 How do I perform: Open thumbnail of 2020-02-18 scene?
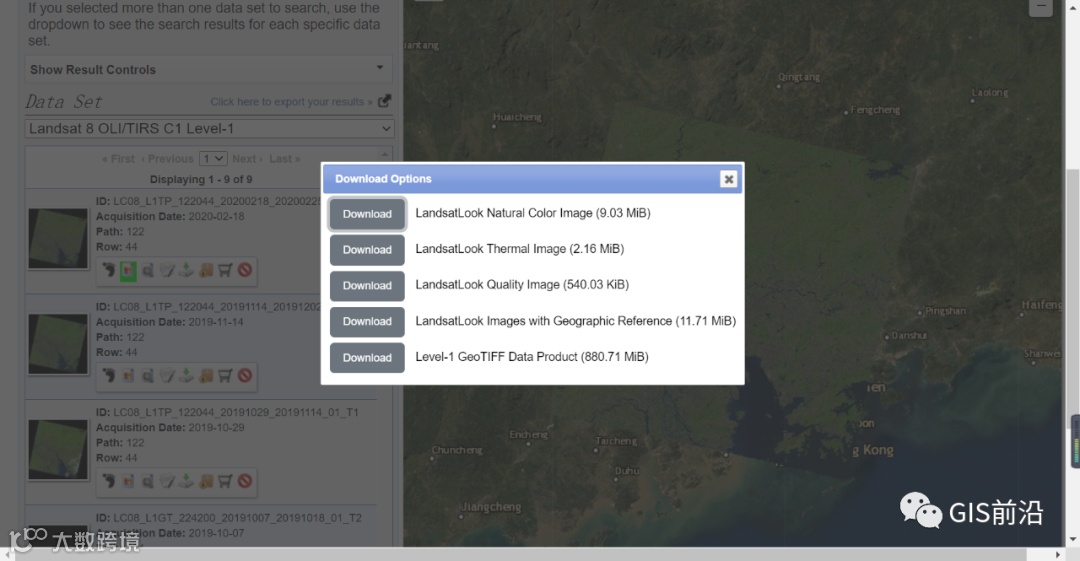59,238
